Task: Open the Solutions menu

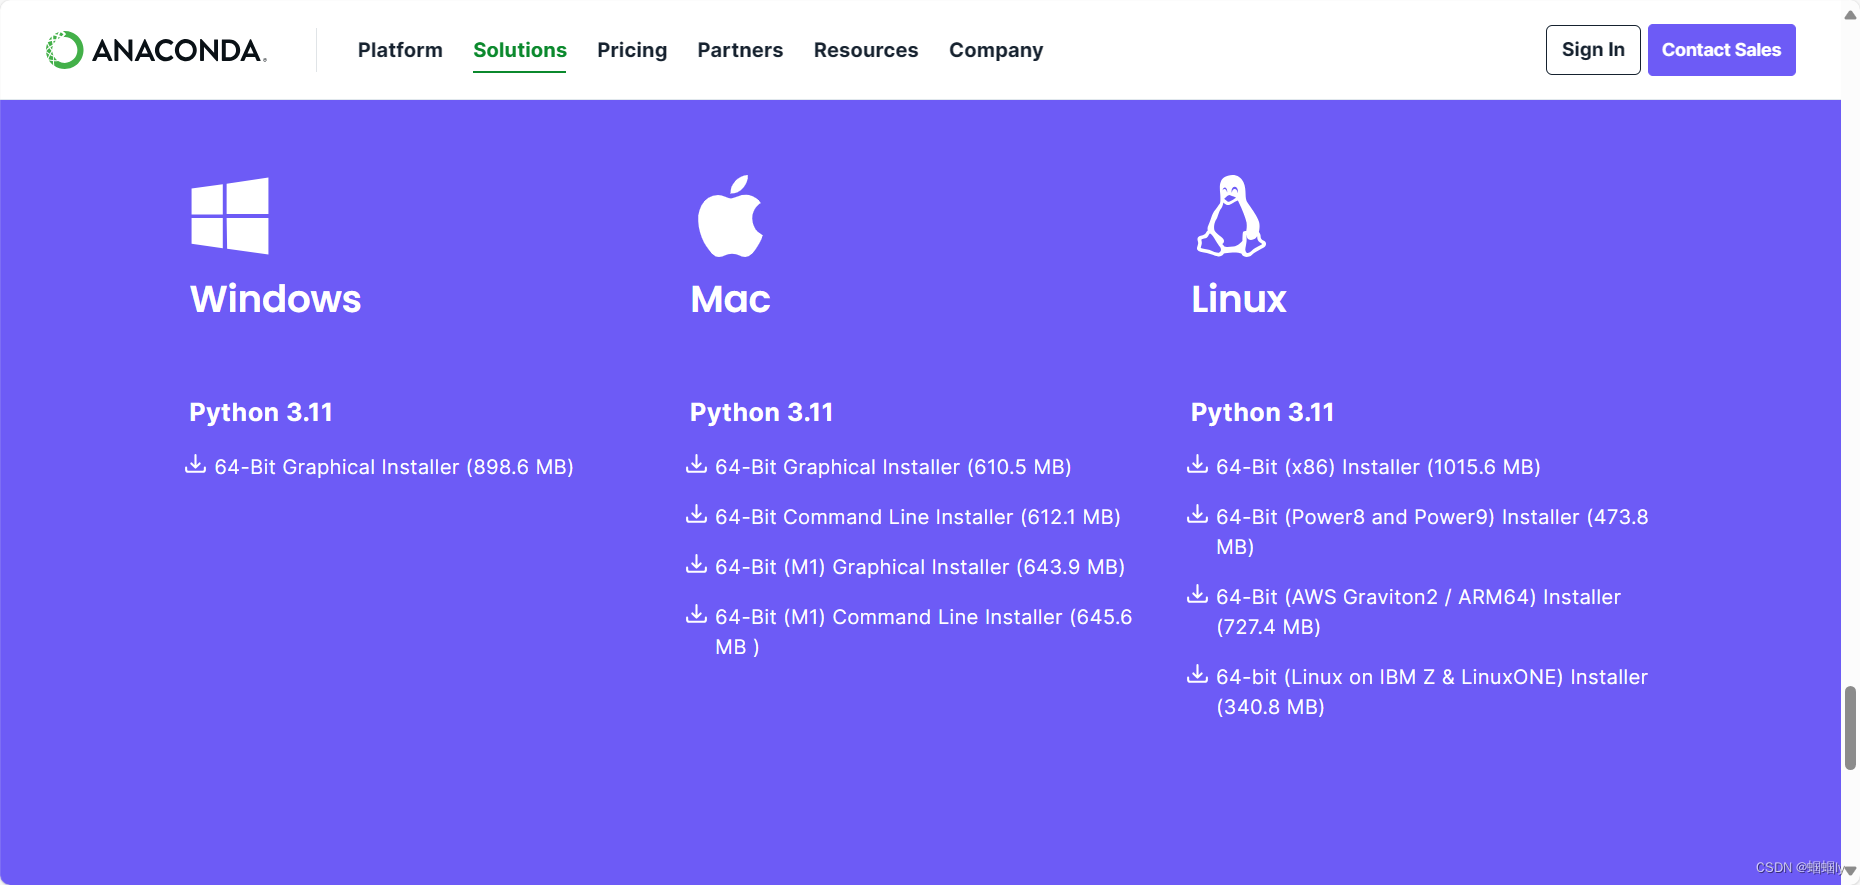Action: 520,50
